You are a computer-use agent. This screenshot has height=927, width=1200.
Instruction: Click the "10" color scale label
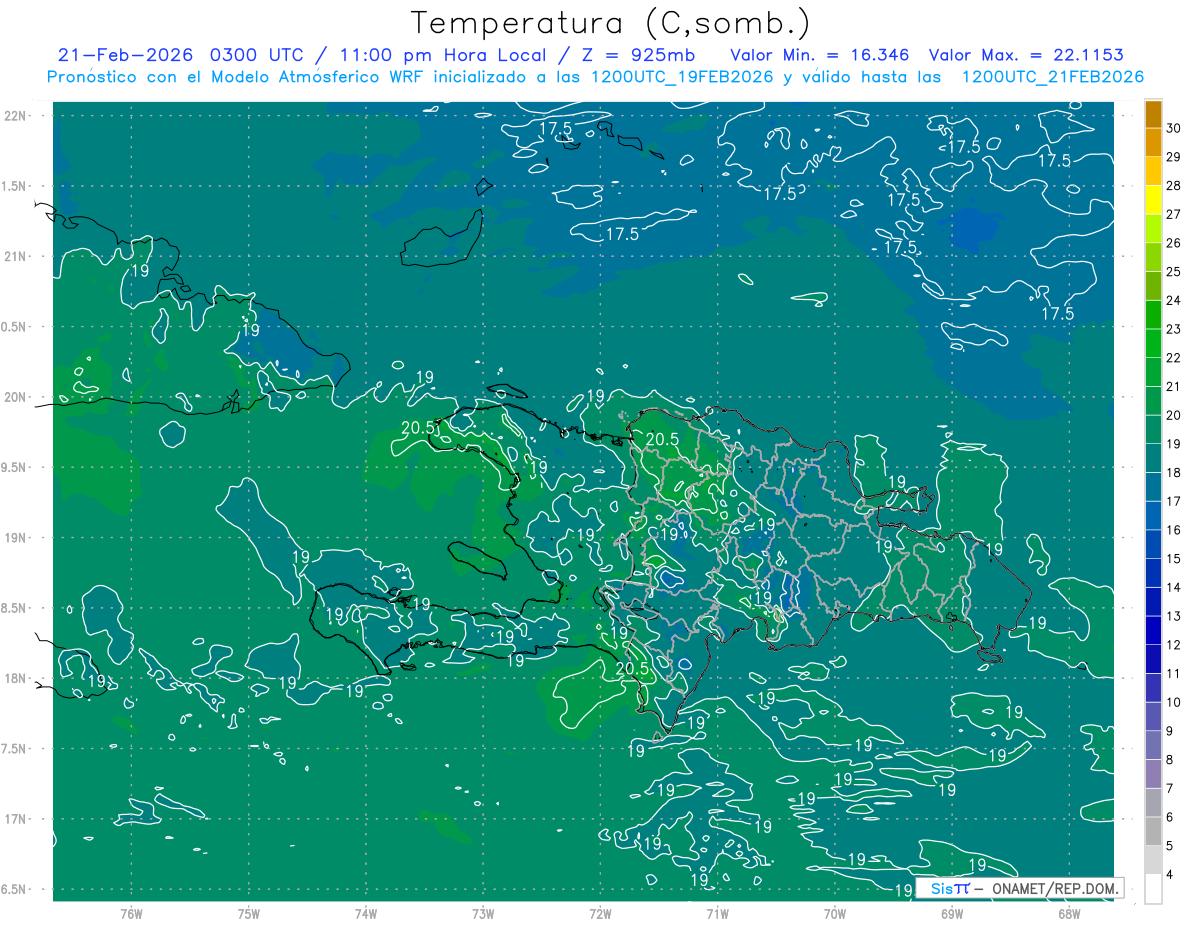coord(1173,702)
